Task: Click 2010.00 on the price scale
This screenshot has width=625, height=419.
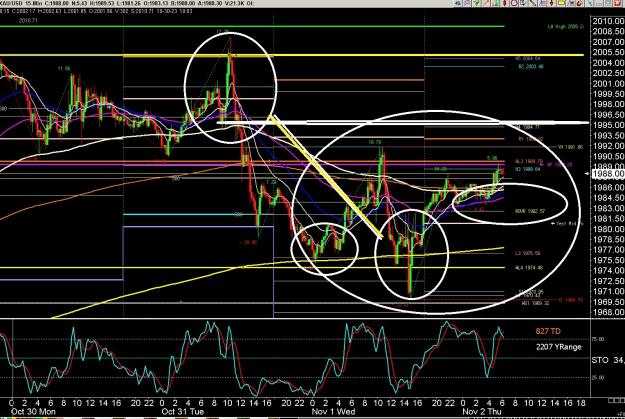Action: (608, 21)
